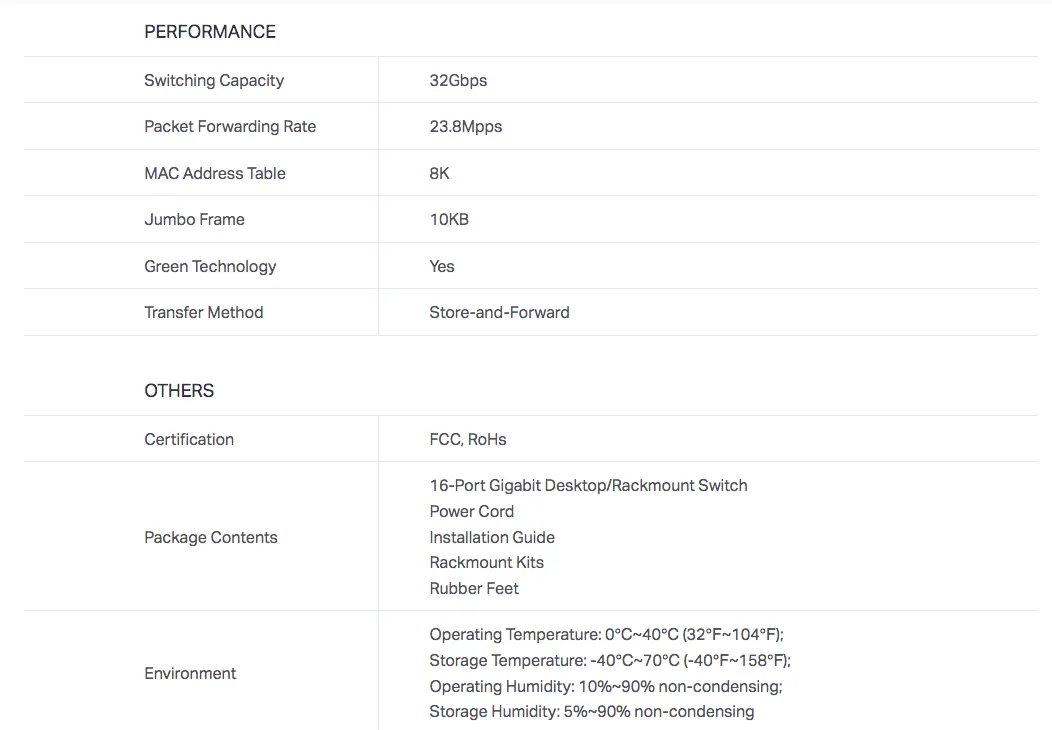Click the 32Gbps value
The image size is (1052, 730).
point(458,81)
